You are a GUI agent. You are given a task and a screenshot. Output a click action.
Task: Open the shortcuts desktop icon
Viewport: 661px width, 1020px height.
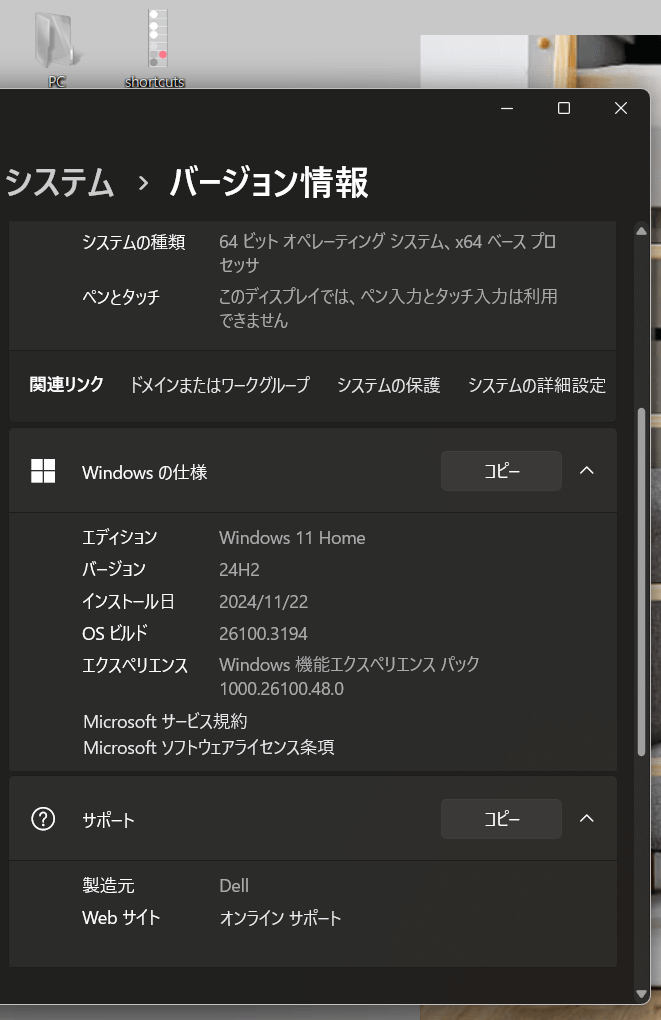tap(155, 46)
